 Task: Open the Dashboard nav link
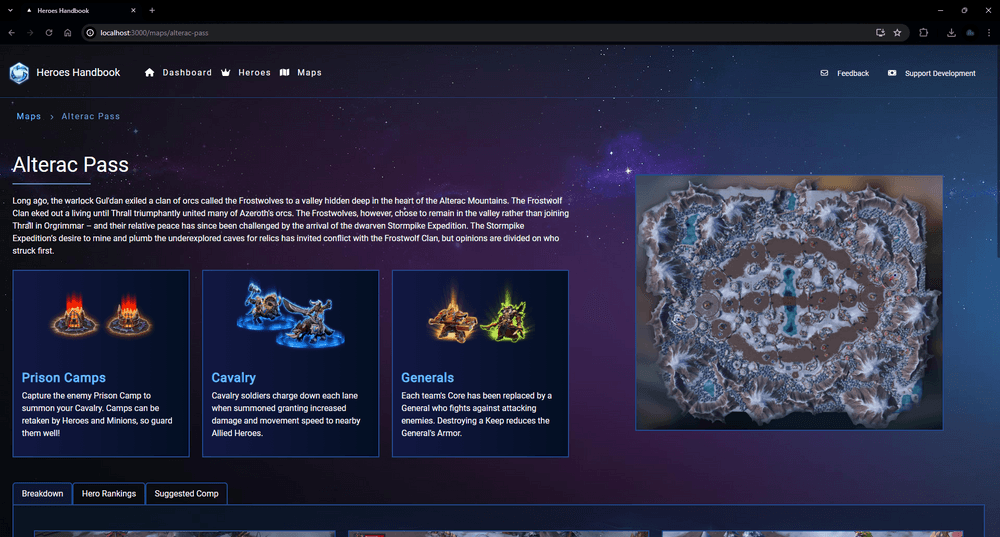187,73
